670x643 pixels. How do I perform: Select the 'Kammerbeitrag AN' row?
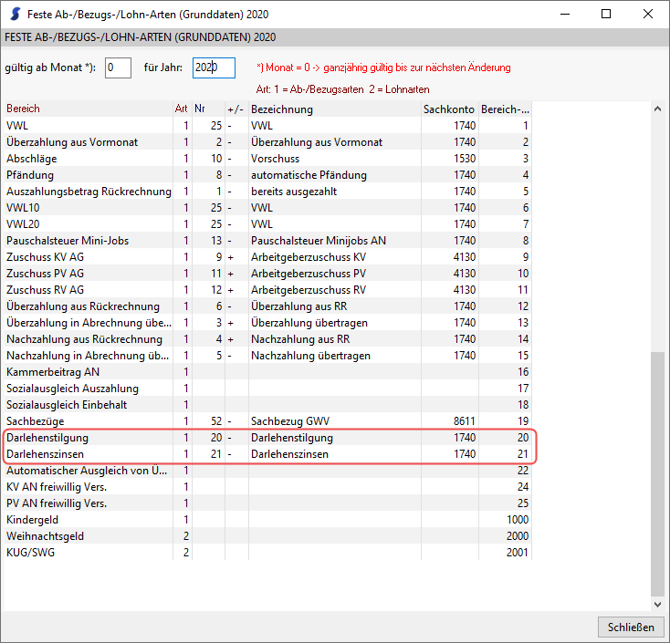(x=268, y=372)
